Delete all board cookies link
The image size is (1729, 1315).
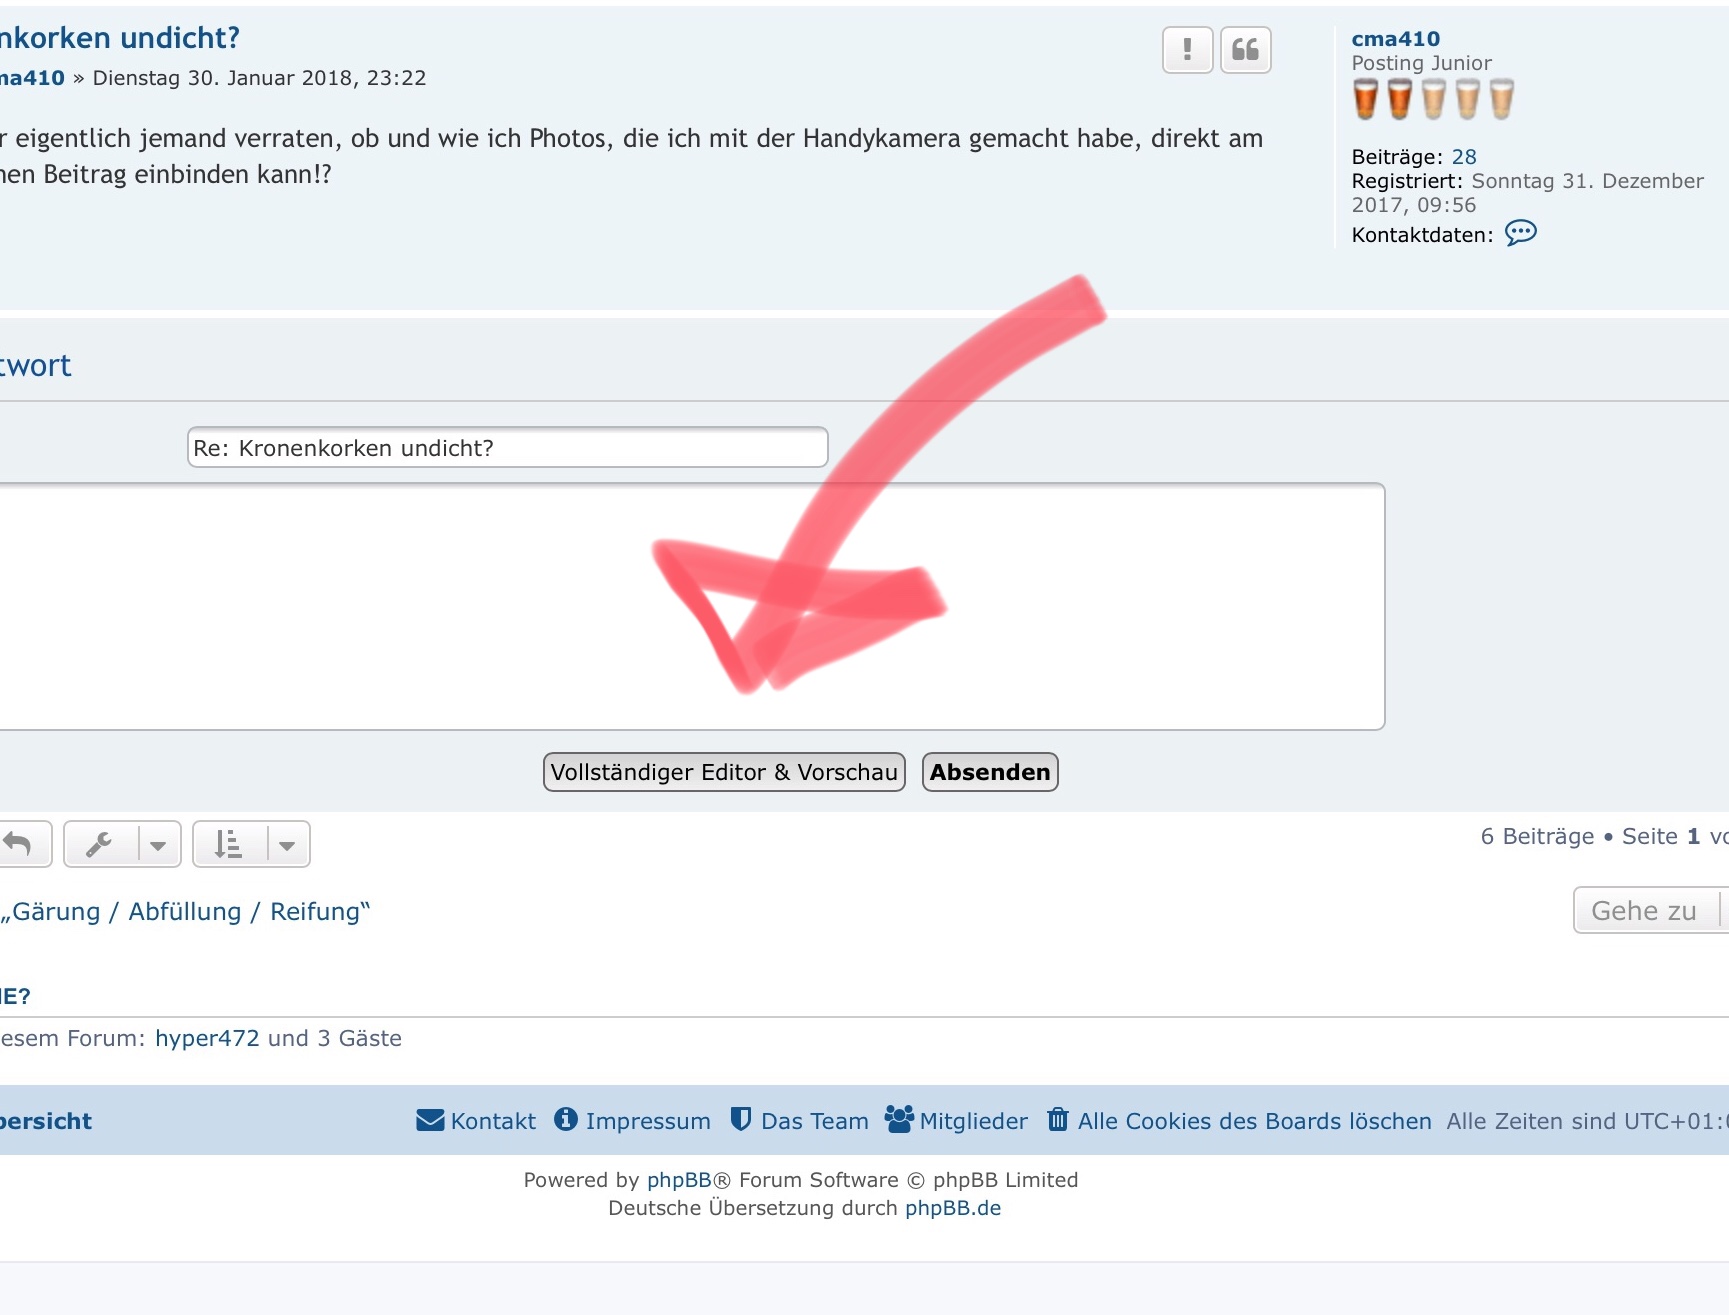pyautogui.click(x=1240, y=1121)
